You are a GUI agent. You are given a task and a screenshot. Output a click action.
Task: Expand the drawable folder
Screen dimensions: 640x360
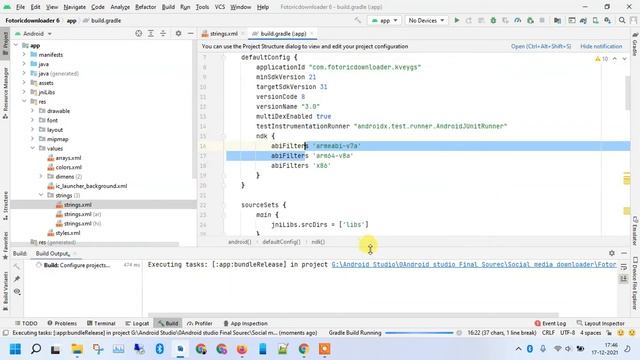(32, 111)
